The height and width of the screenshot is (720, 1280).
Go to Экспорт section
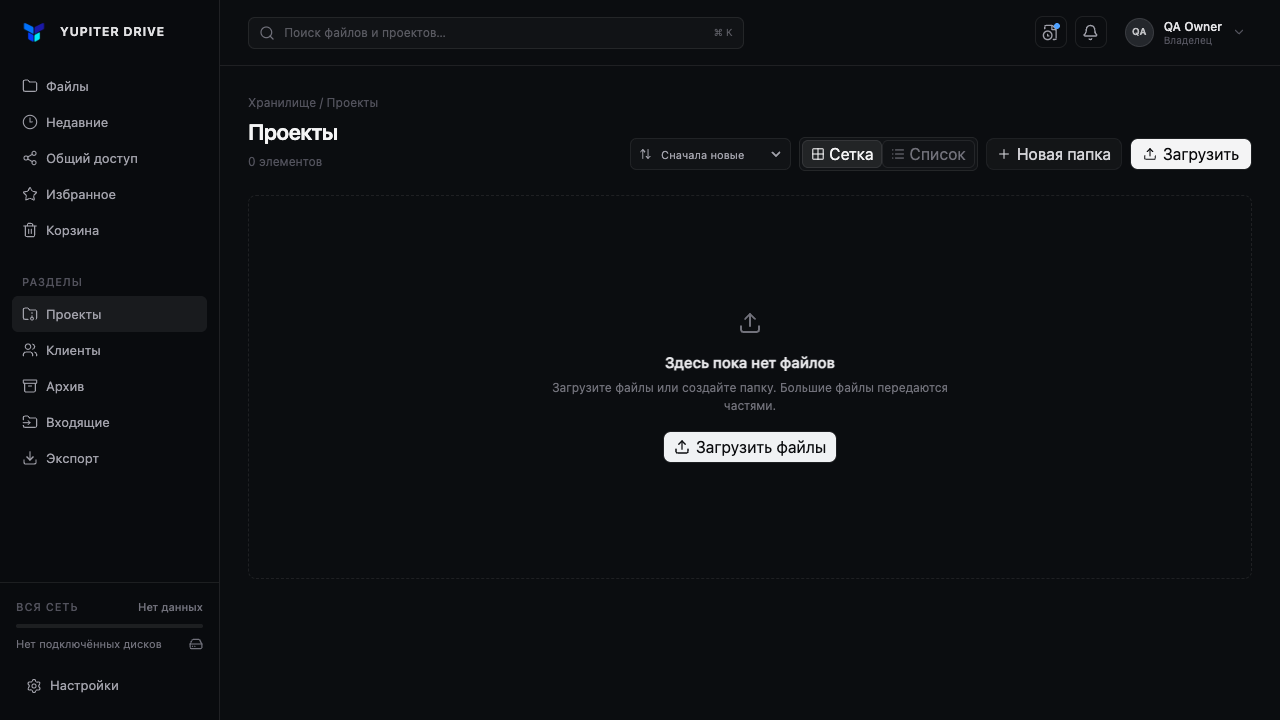pos(110,458)
